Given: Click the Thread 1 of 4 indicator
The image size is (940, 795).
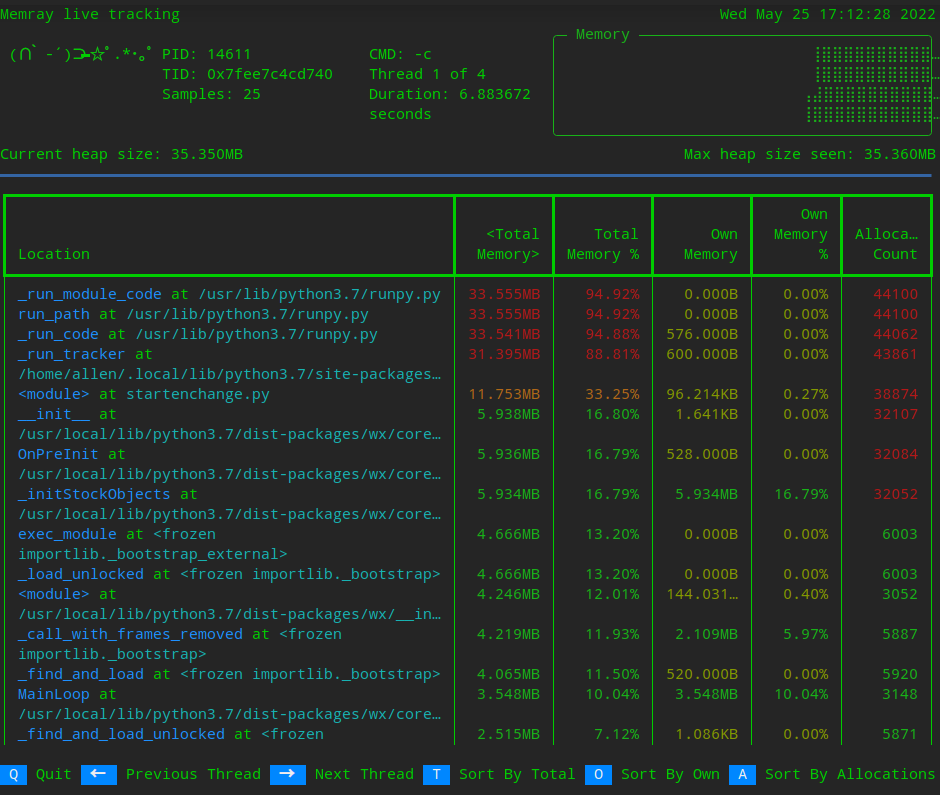Looking at the screenshot, I should (427, 74).
